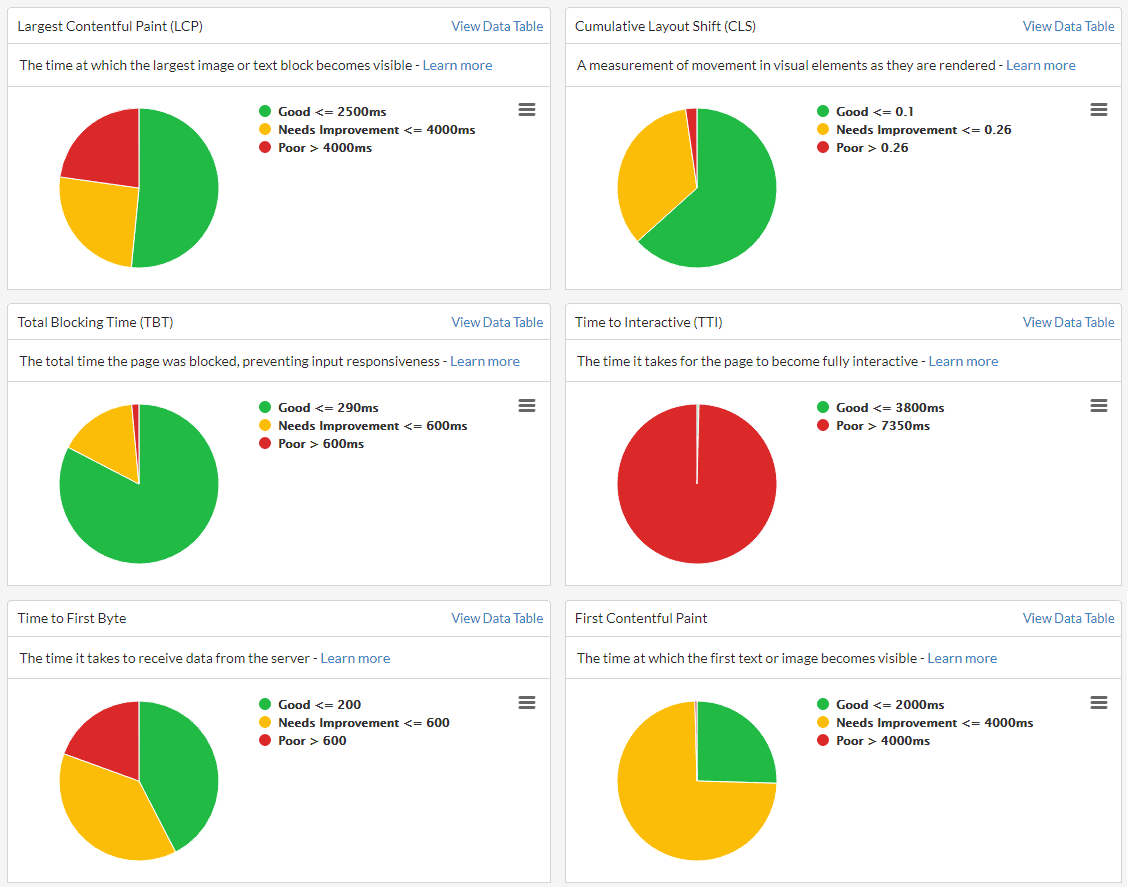Open View Data Table for Time to Interactive
Image resolution: width=1128 pixels, height=887 pixels.
point(1068,322)
